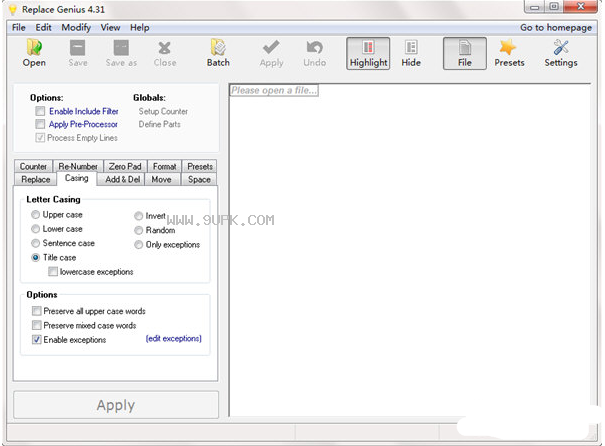Click the large Apply button
Image resolution: width=605 pixels, height=446 pixels.
tap(116, 405)
